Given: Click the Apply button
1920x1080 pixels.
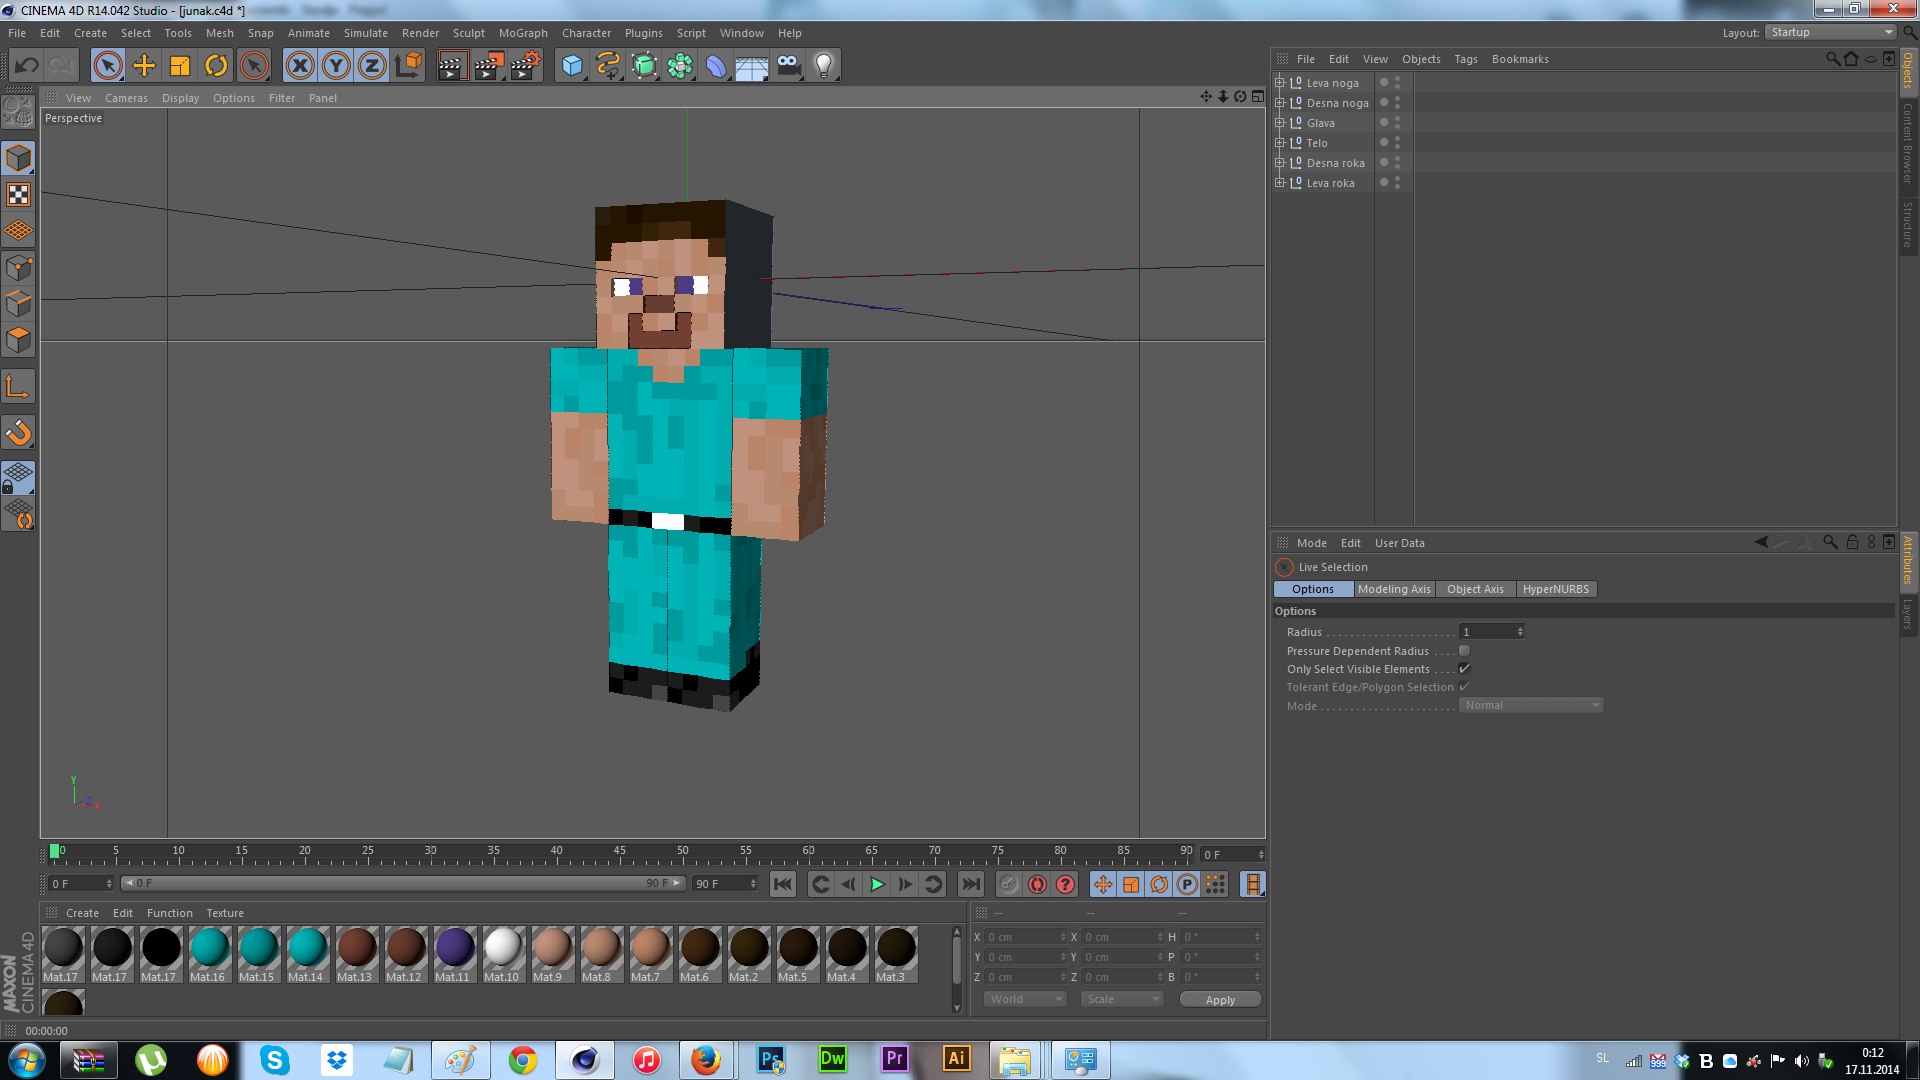Looking at the screenshot, I should pyautogui.click(x=1220, y=1000).
